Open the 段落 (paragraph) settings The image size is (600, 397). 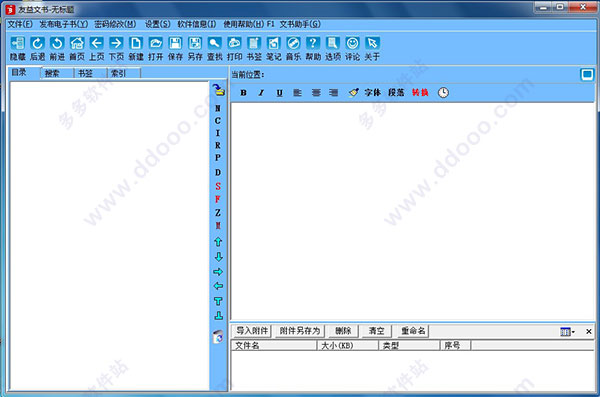point(396,93)
